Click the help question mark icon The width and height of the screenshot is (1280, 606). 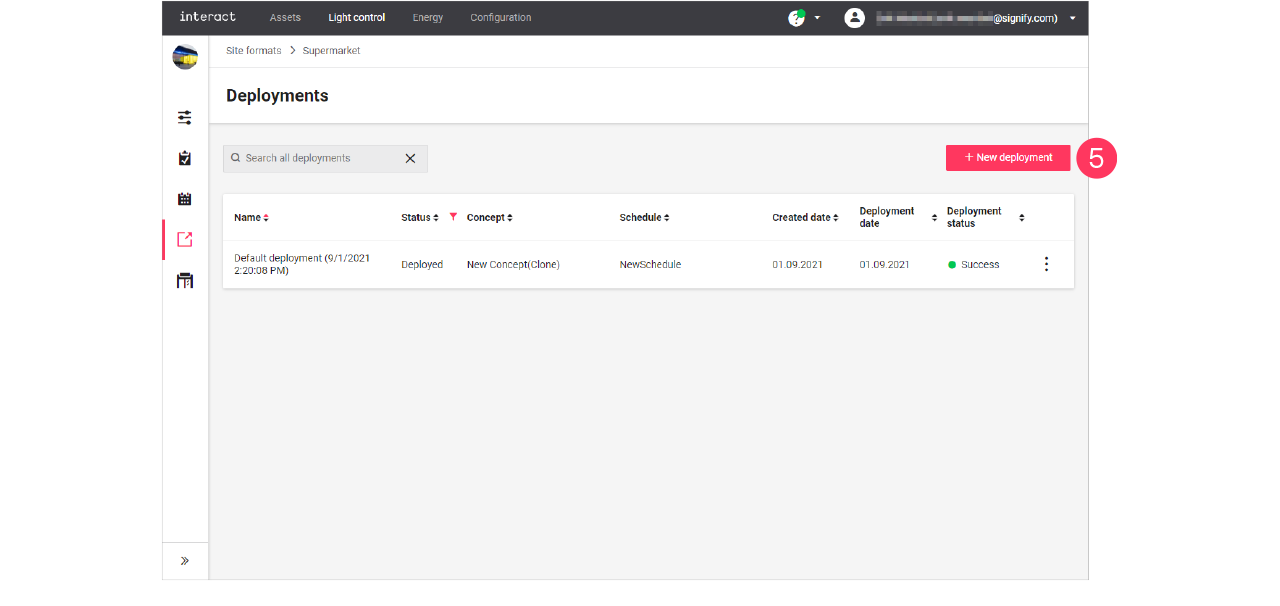(795, 17)
